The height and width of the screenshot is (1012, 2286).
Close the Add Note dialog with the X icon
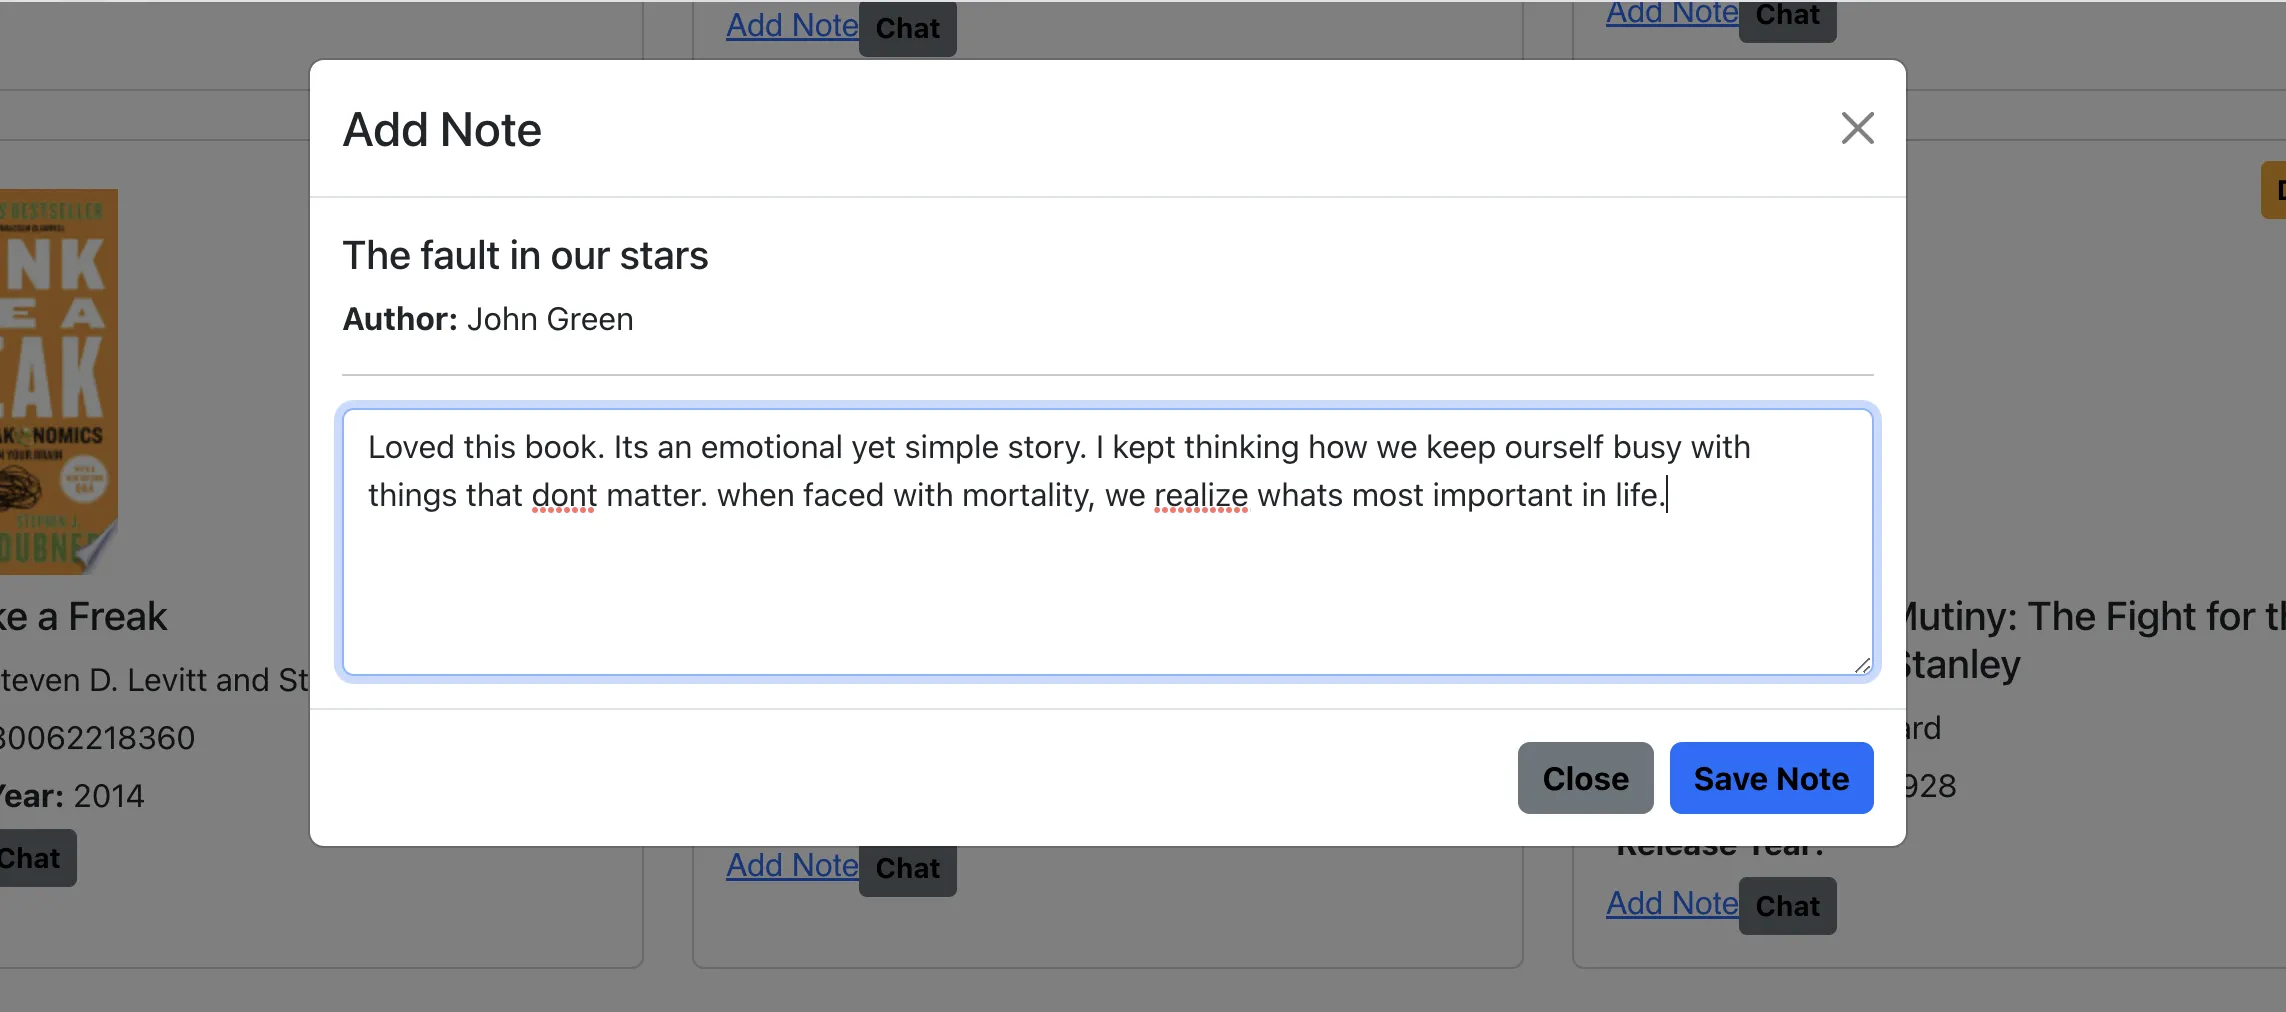click(x=1857, y=128)
